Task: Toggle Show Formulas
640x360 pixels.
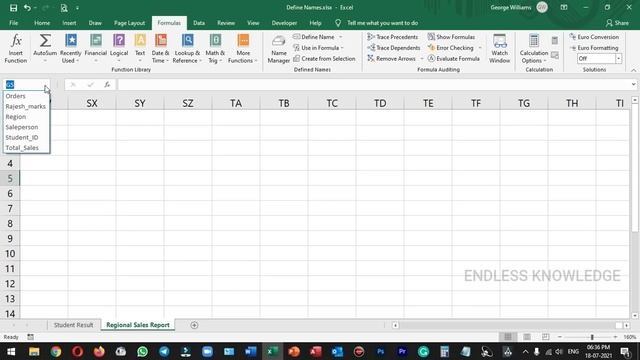Action: (451, 37)
